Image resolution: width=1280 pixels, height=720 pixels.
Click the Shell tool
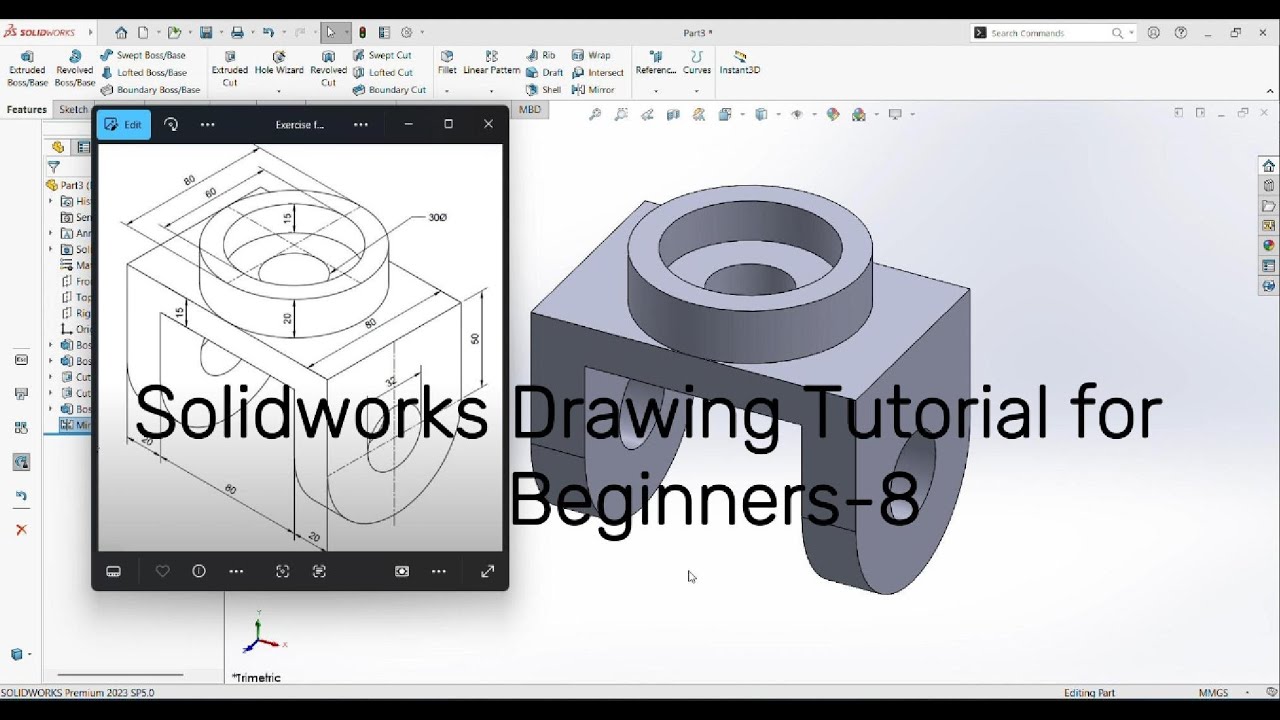coord(544,89)
